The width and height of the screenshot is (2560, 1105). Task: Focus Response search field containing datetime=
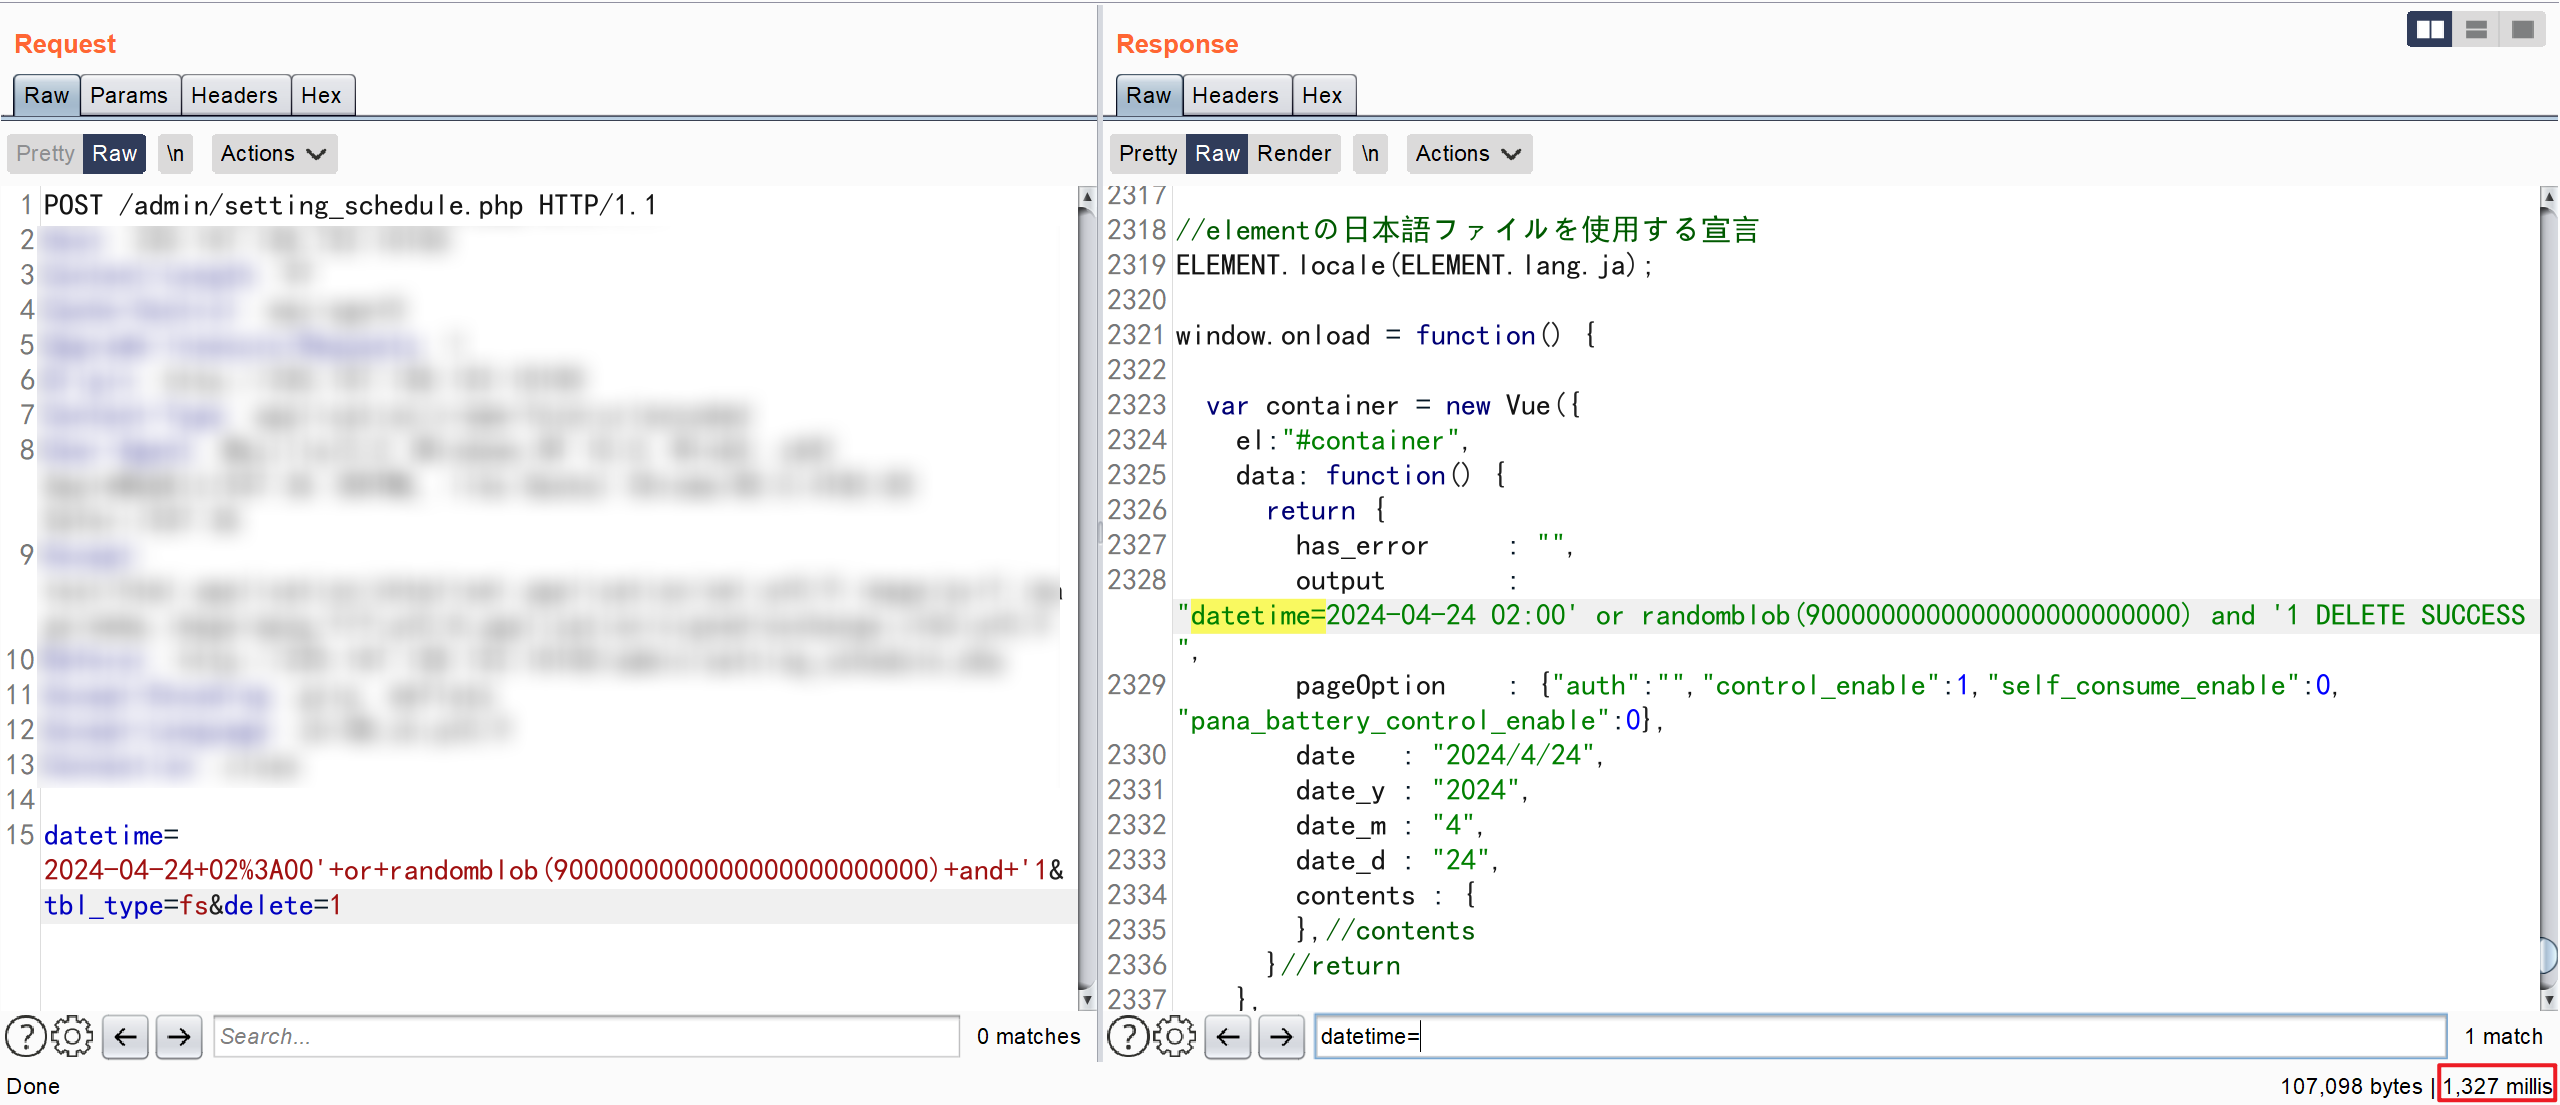(x=1880, y=1036)
